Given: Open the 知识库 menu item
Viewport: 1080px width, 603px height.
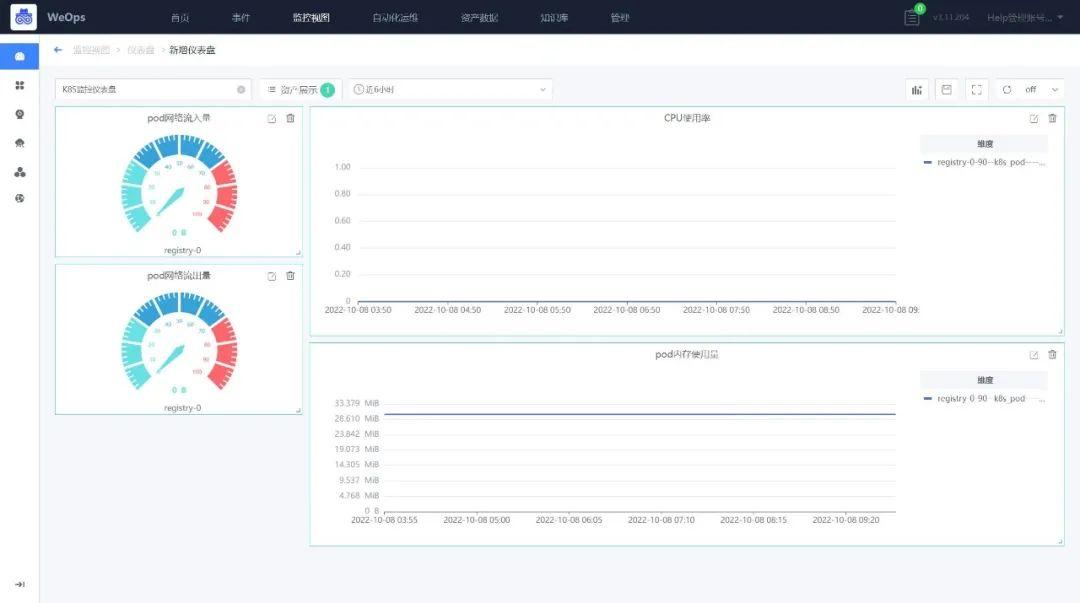Looking at the screenshot, I should coord(554,17).
